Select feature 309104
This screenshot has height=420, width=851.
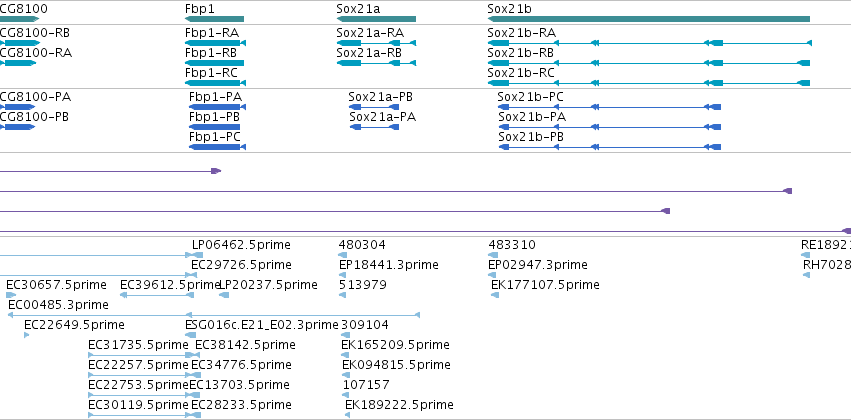[x=344, y=335]
